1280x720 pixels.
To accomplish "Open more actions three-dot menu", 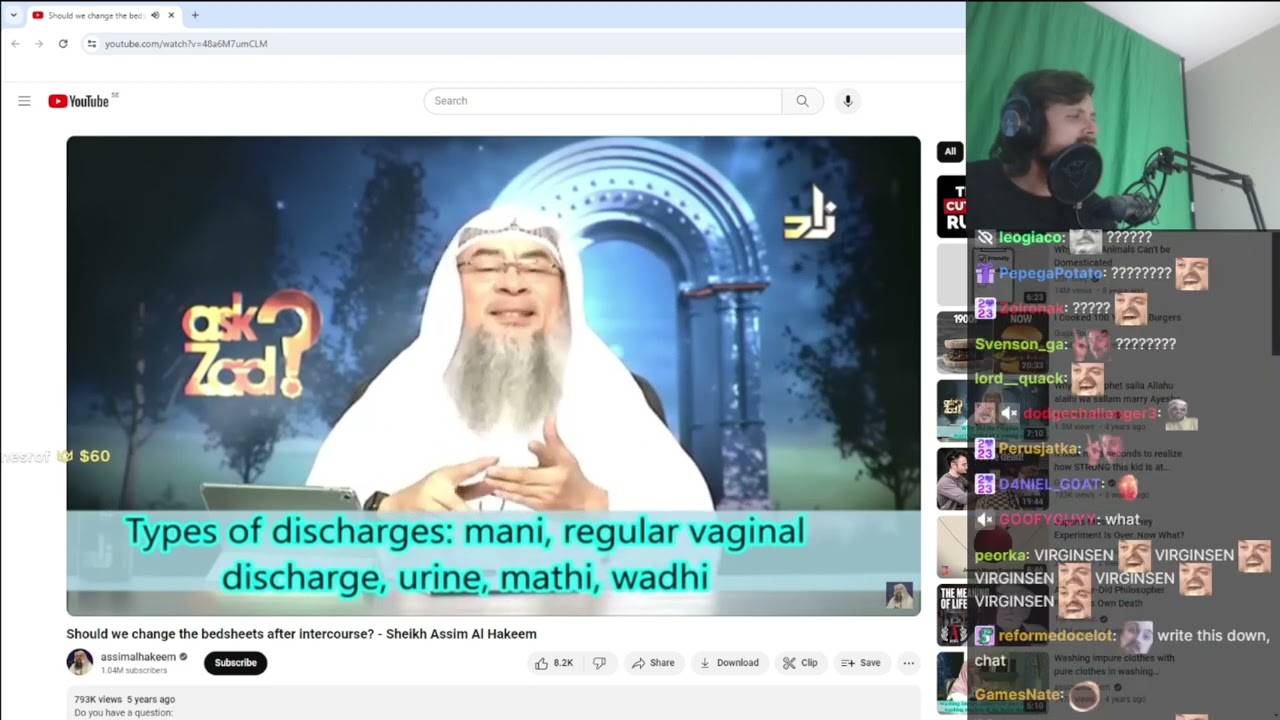I will [908, 663].
